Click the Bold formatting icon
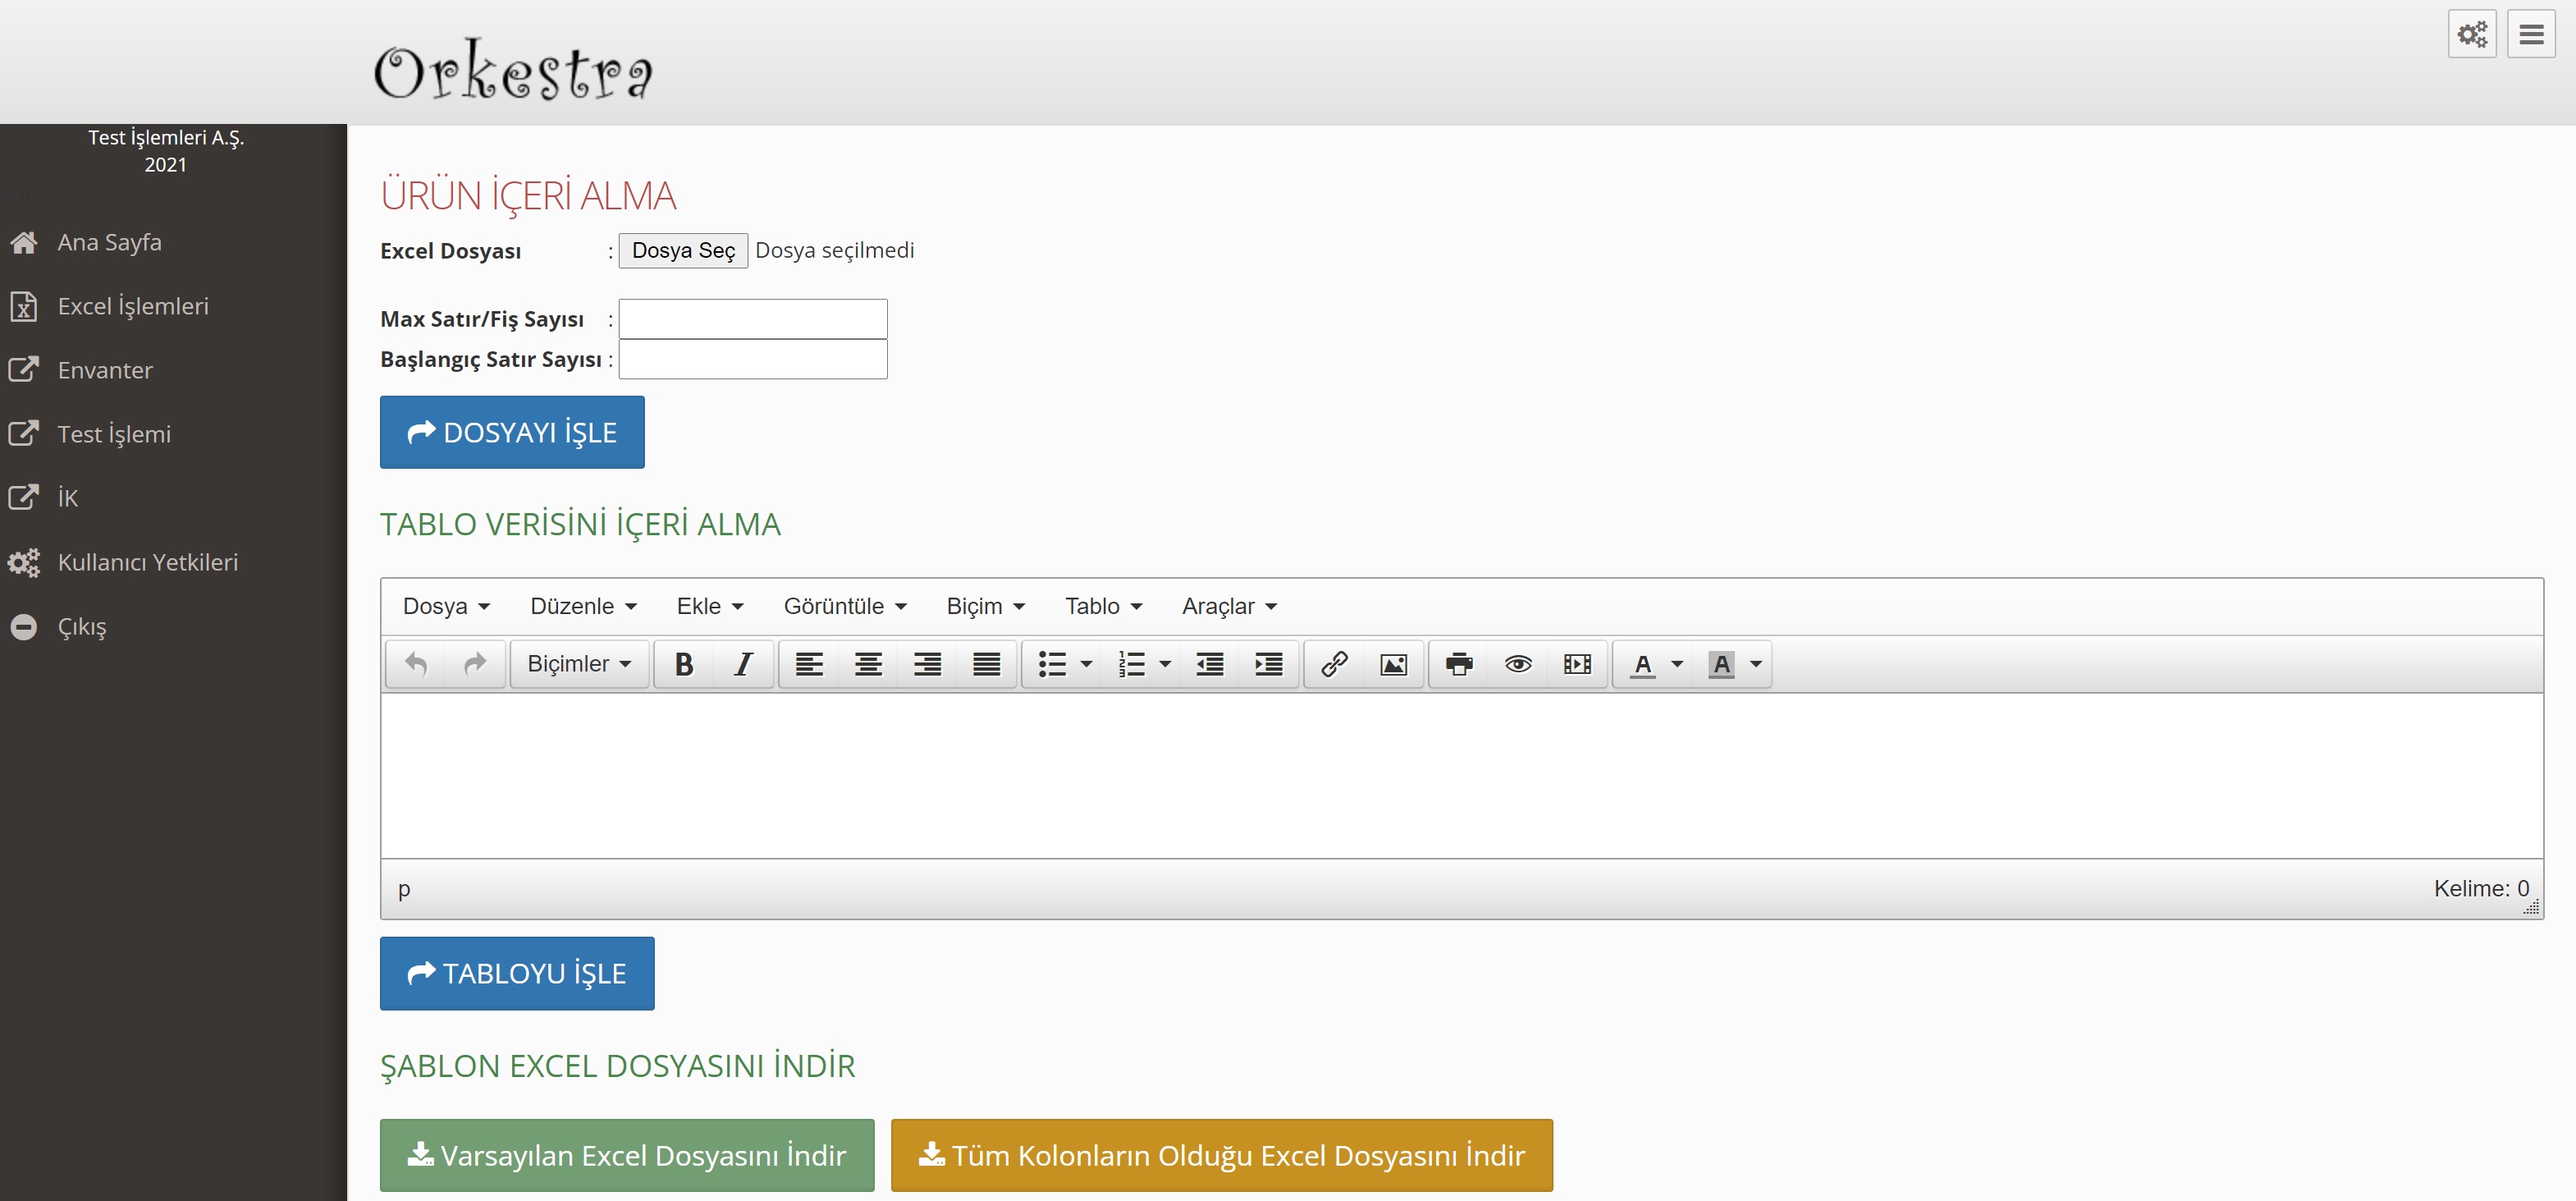The image size is (2576, 1201). 684,664
